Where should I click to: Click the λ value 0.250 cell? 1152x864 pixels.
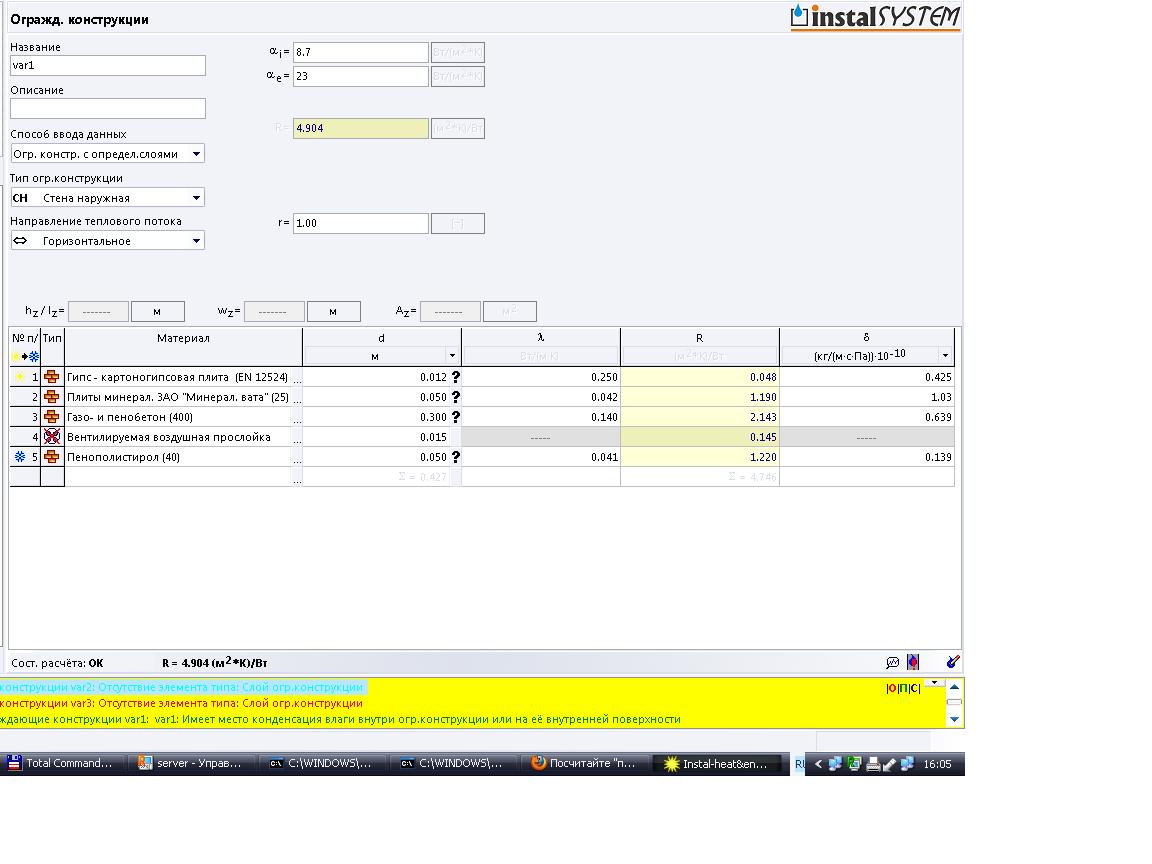[541, 377]
